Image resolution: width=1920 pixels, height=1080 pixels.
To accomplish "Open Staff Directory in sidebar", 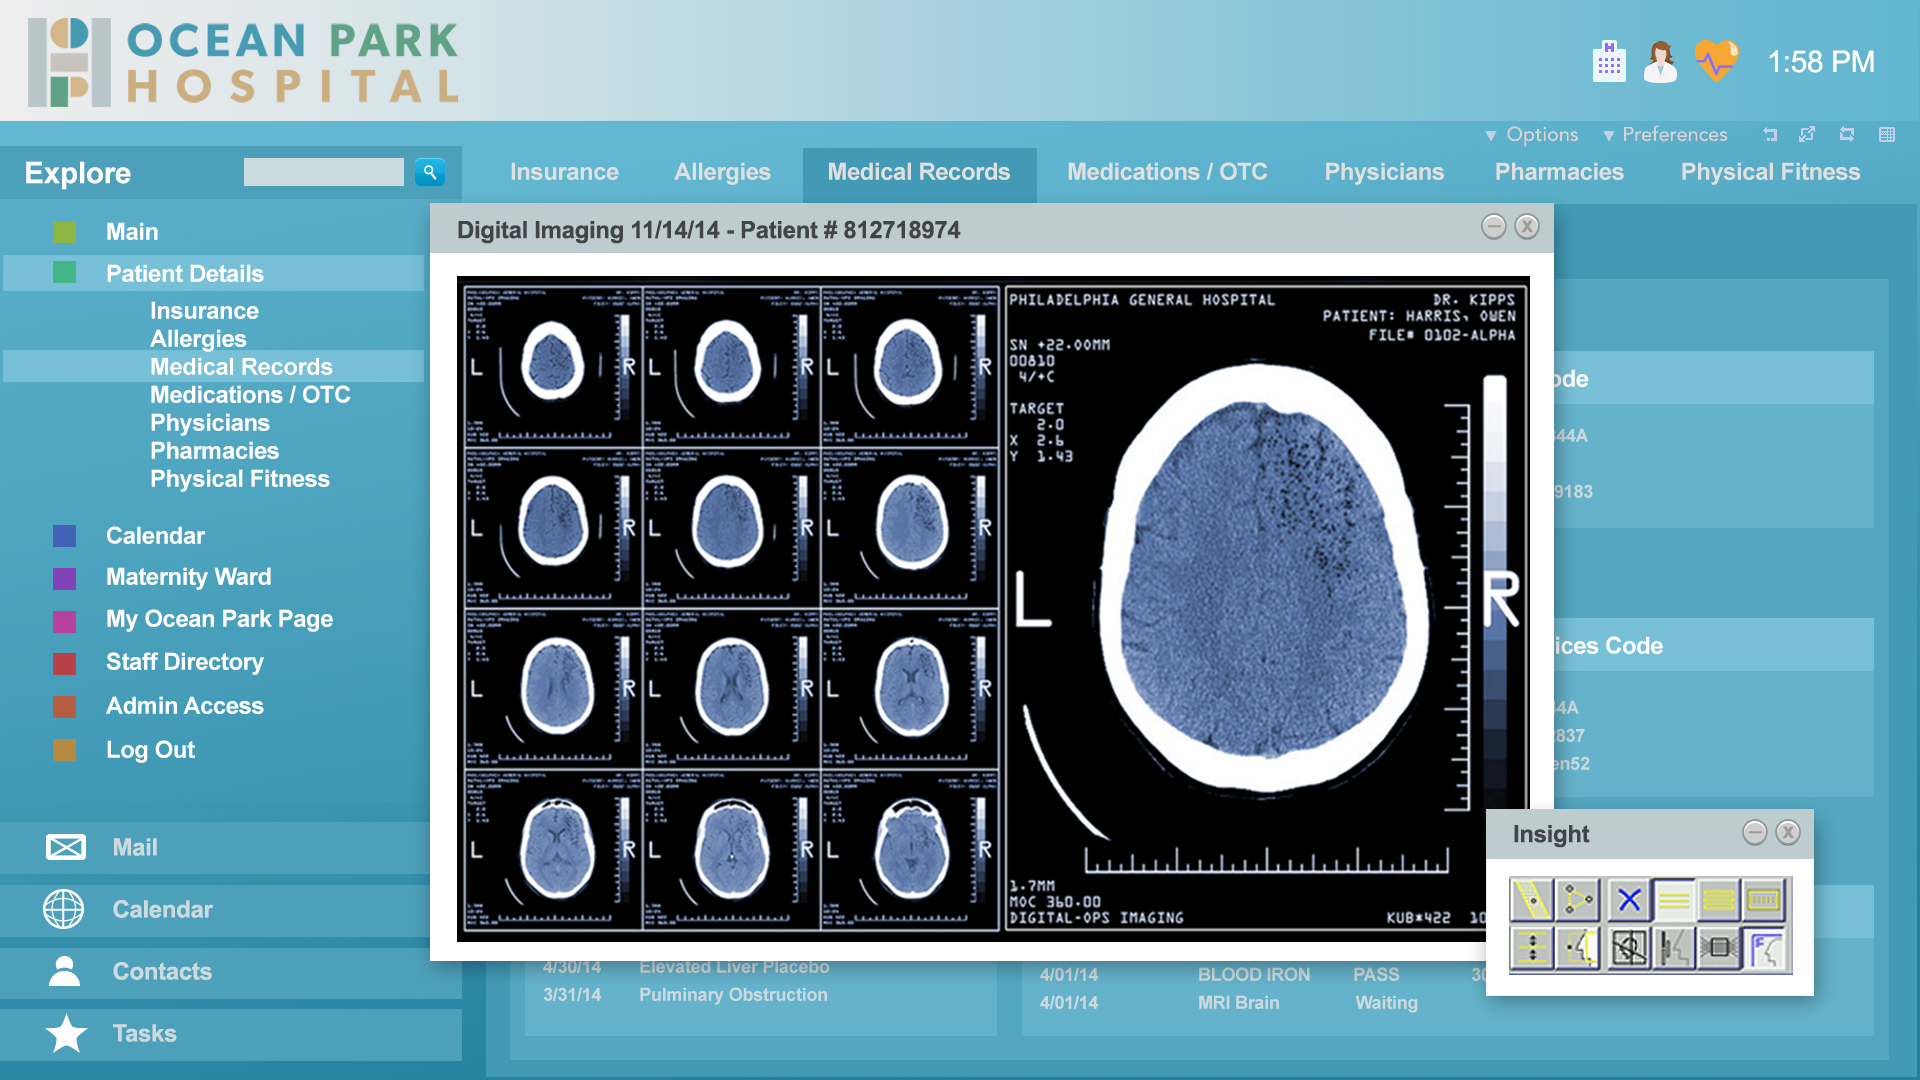I will click(x=184, y=662).
